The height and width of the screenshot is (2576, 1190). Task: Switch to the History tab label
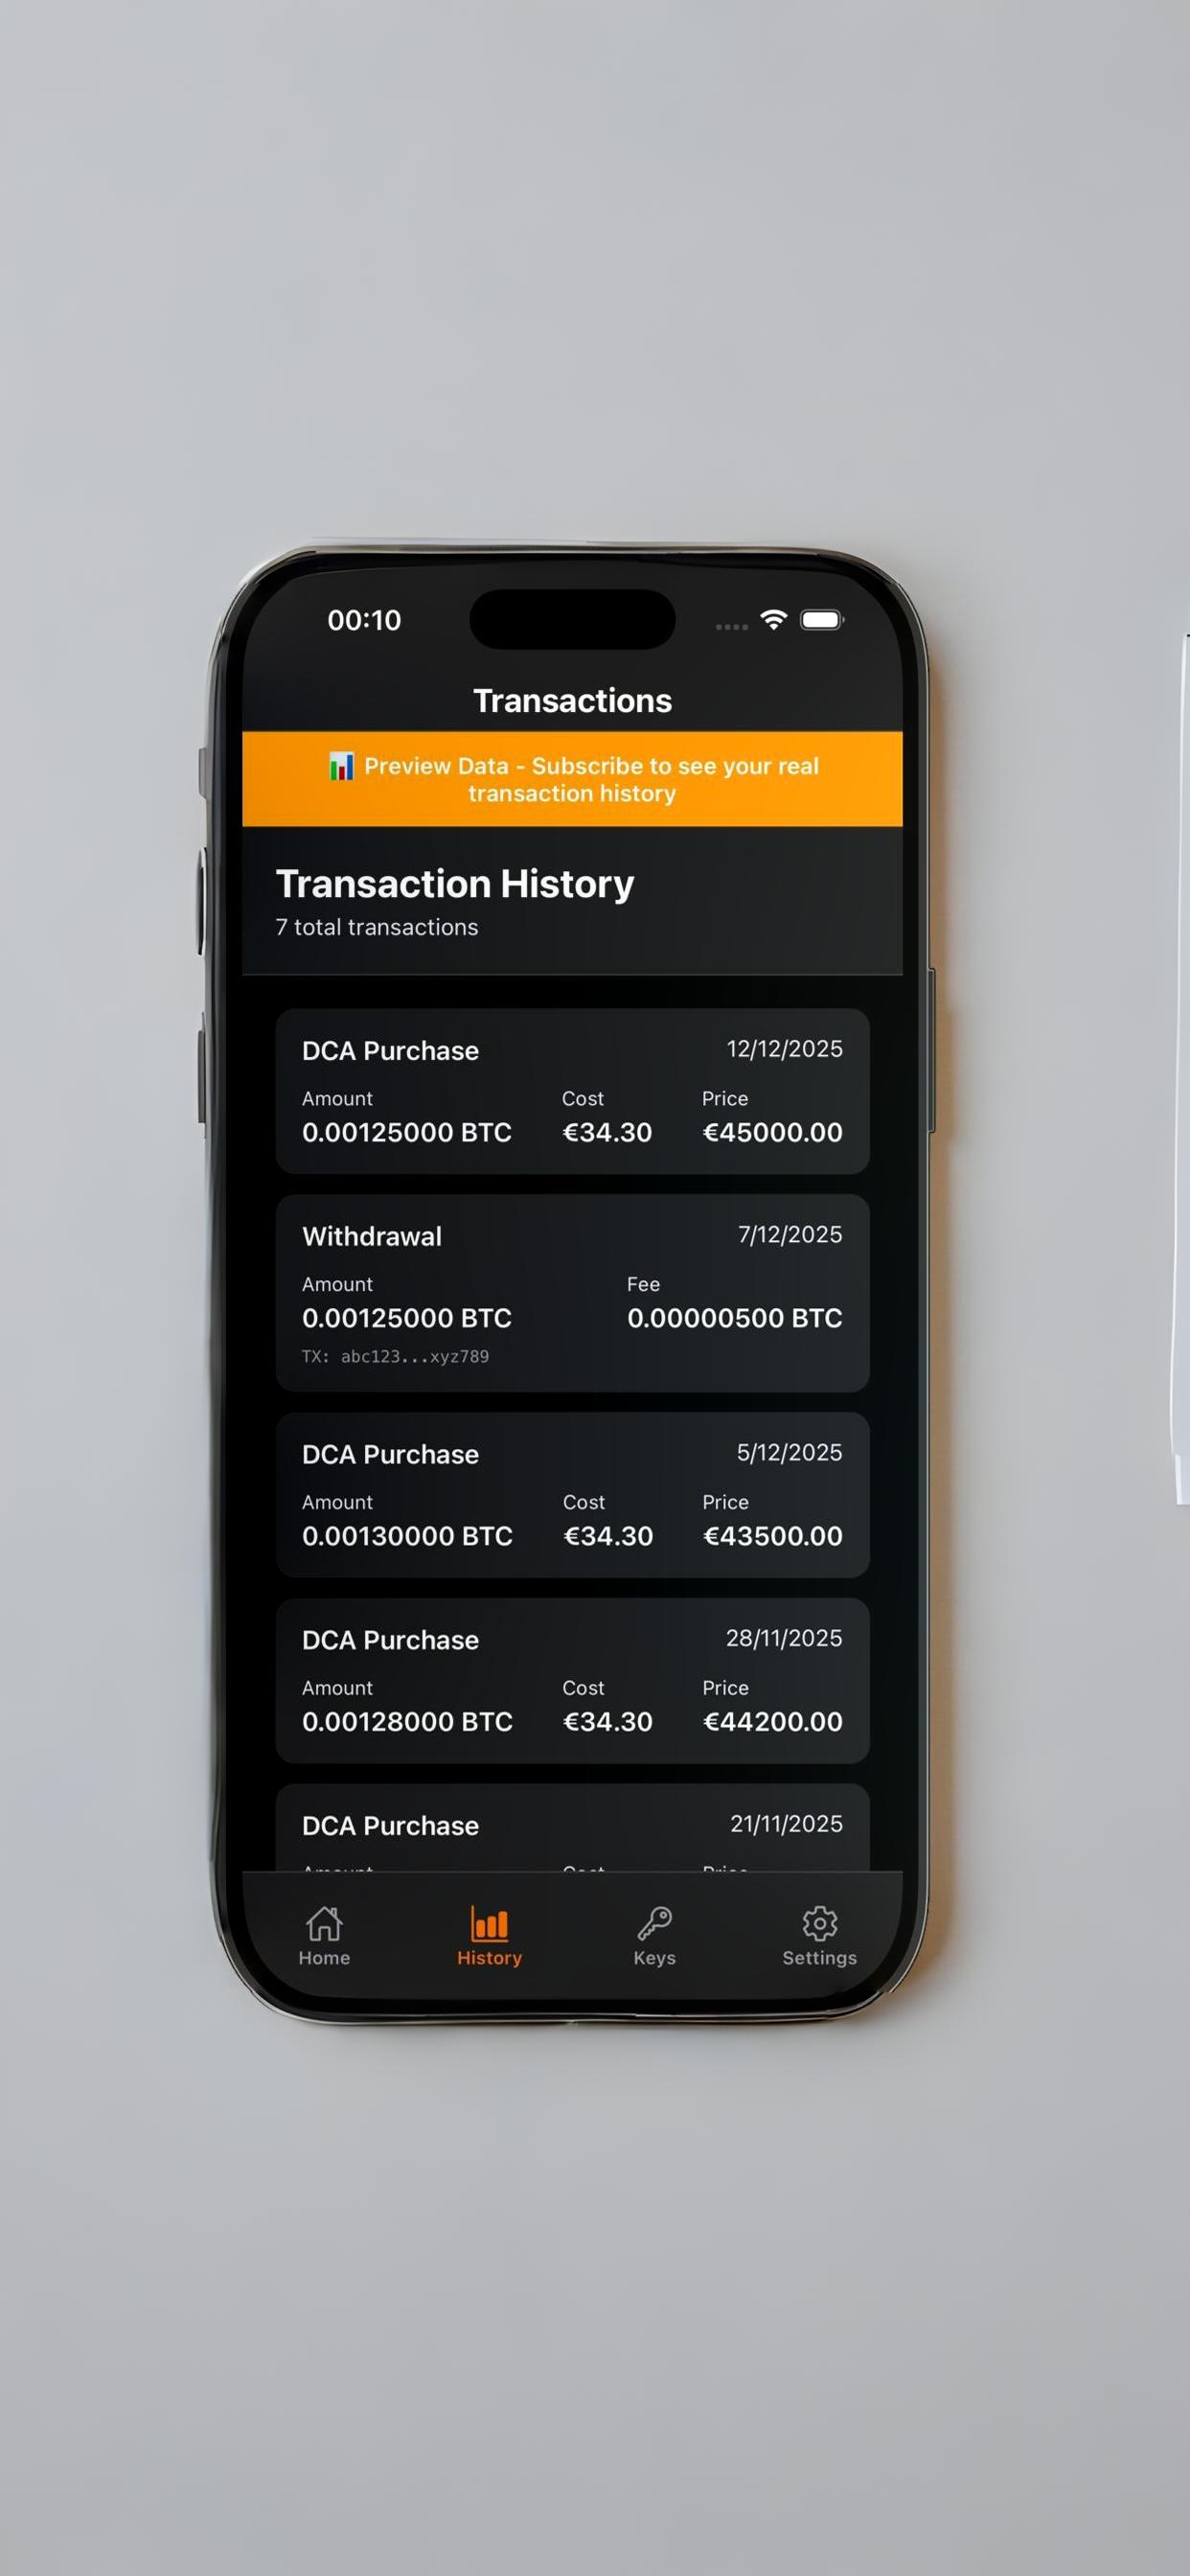coord(489,1958)
